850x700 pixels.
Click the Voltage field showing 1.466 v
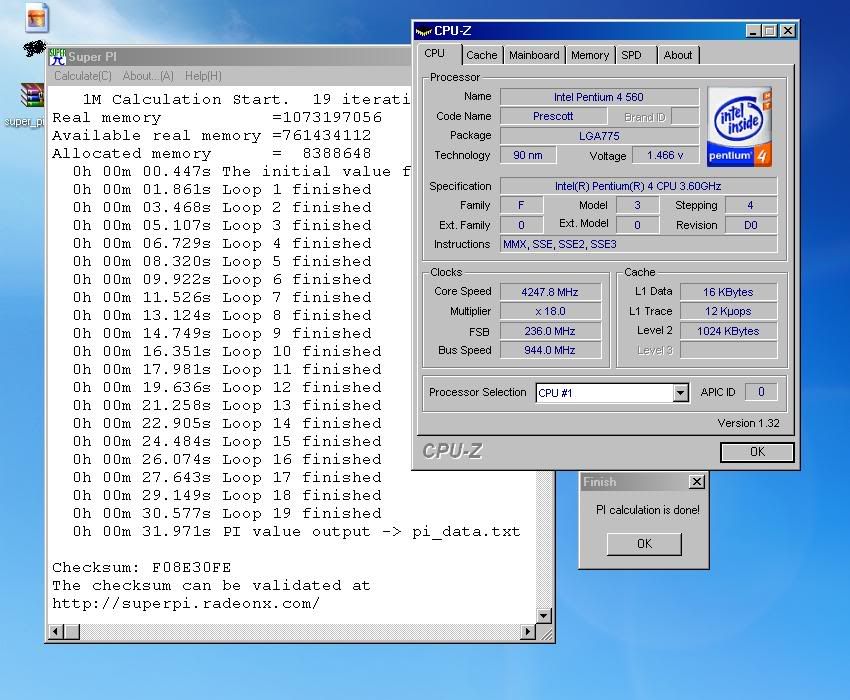pyautogui.click(x=665, y=156)
